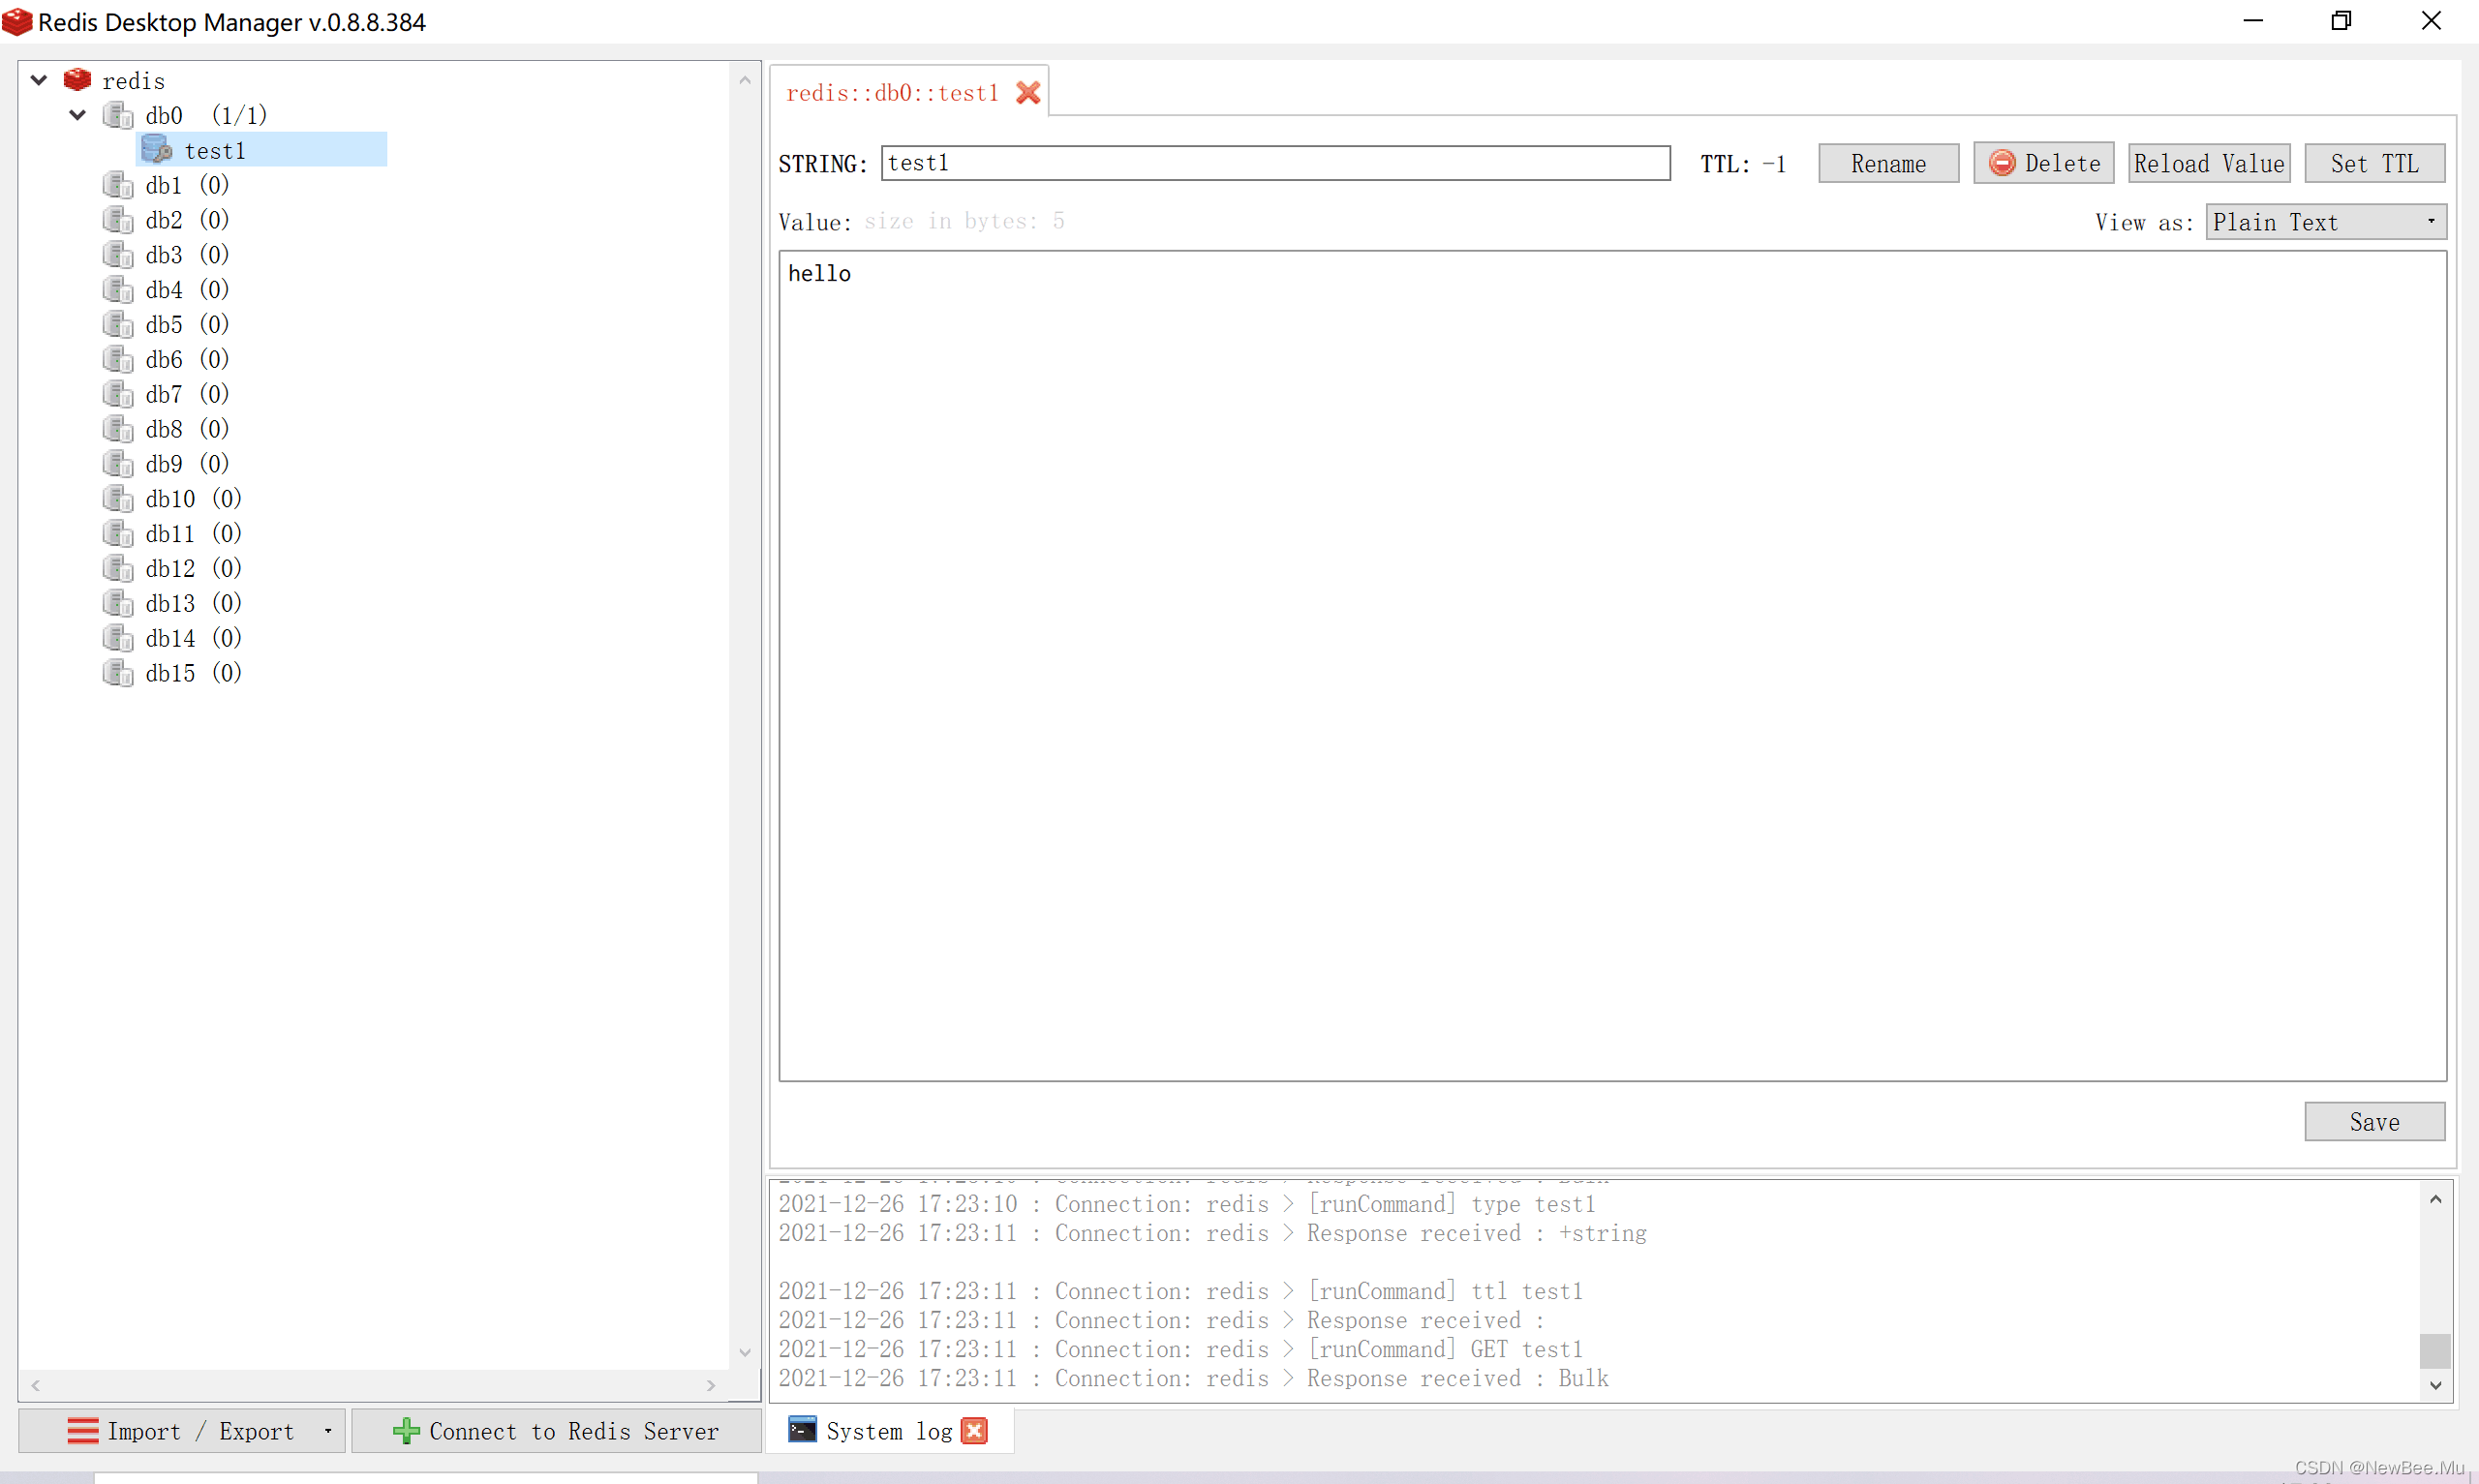
Task: Open the View as Plain Text dropdown
Action: click(x=2326, y=222)
